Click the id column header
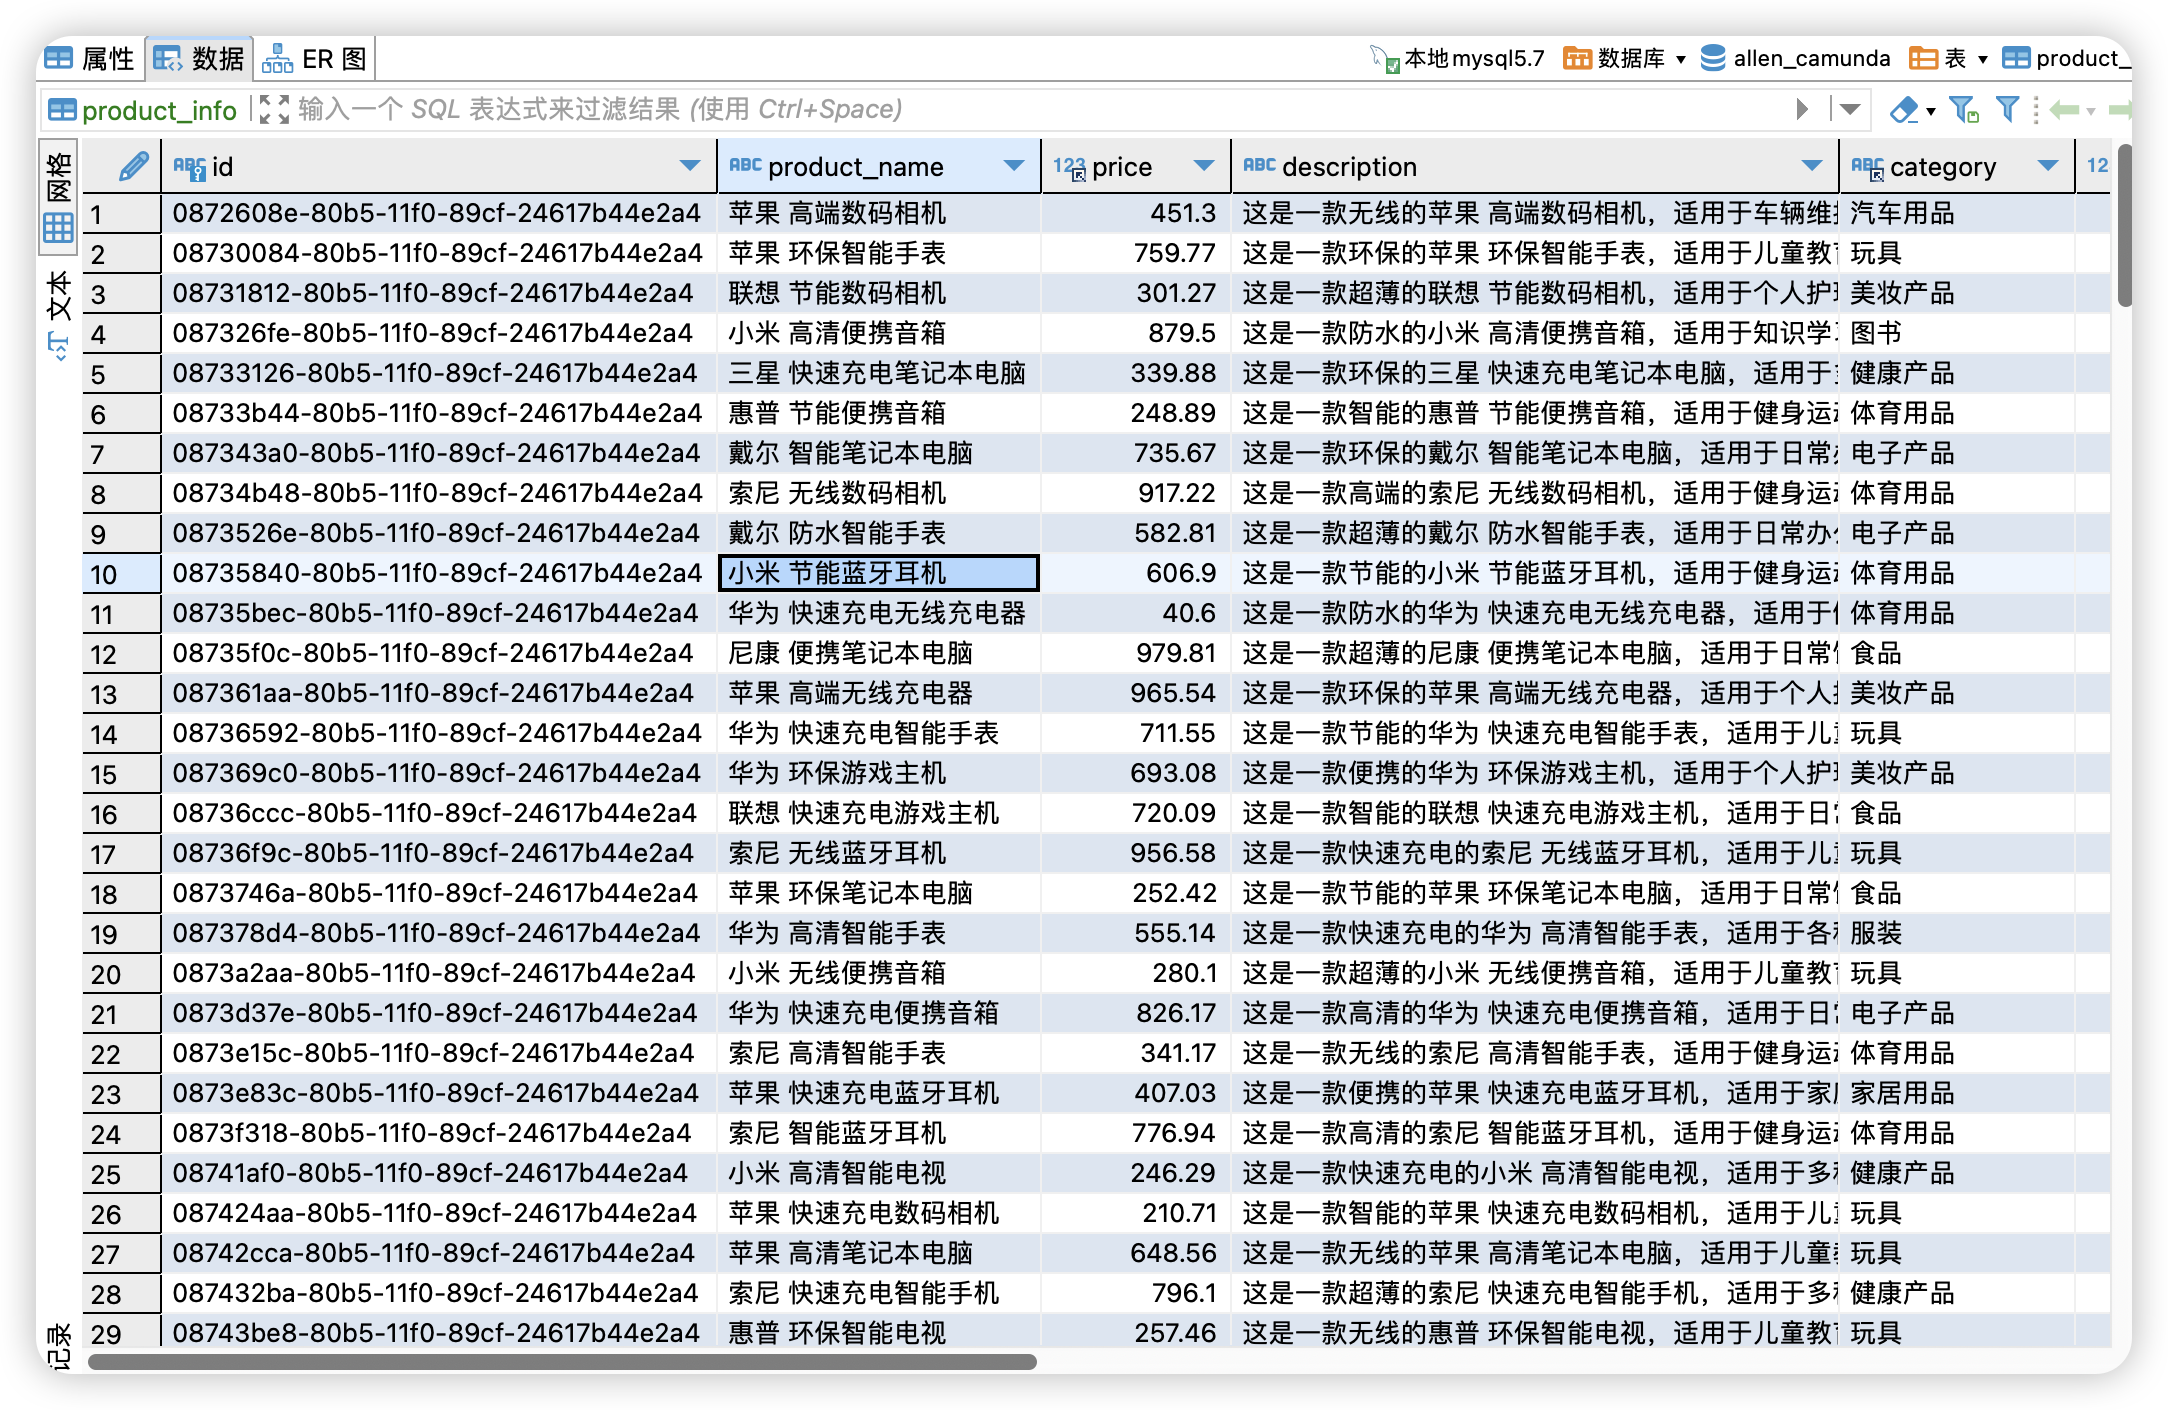Viewport: 2168px width, 1410px height. 439,166
